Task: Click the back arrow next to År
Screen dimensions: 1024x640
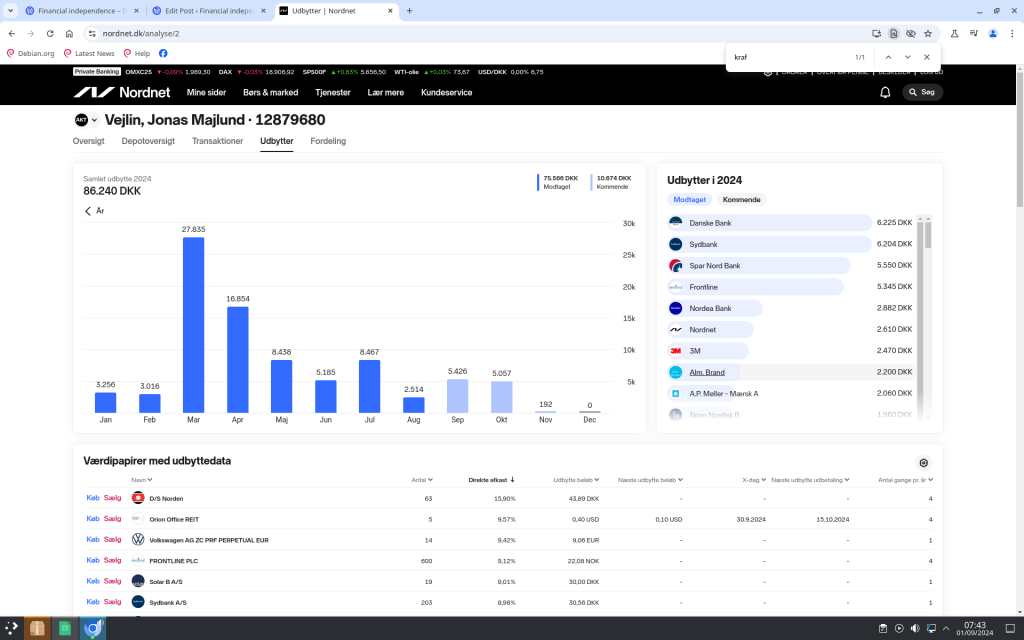Action: tap(88, 211)
